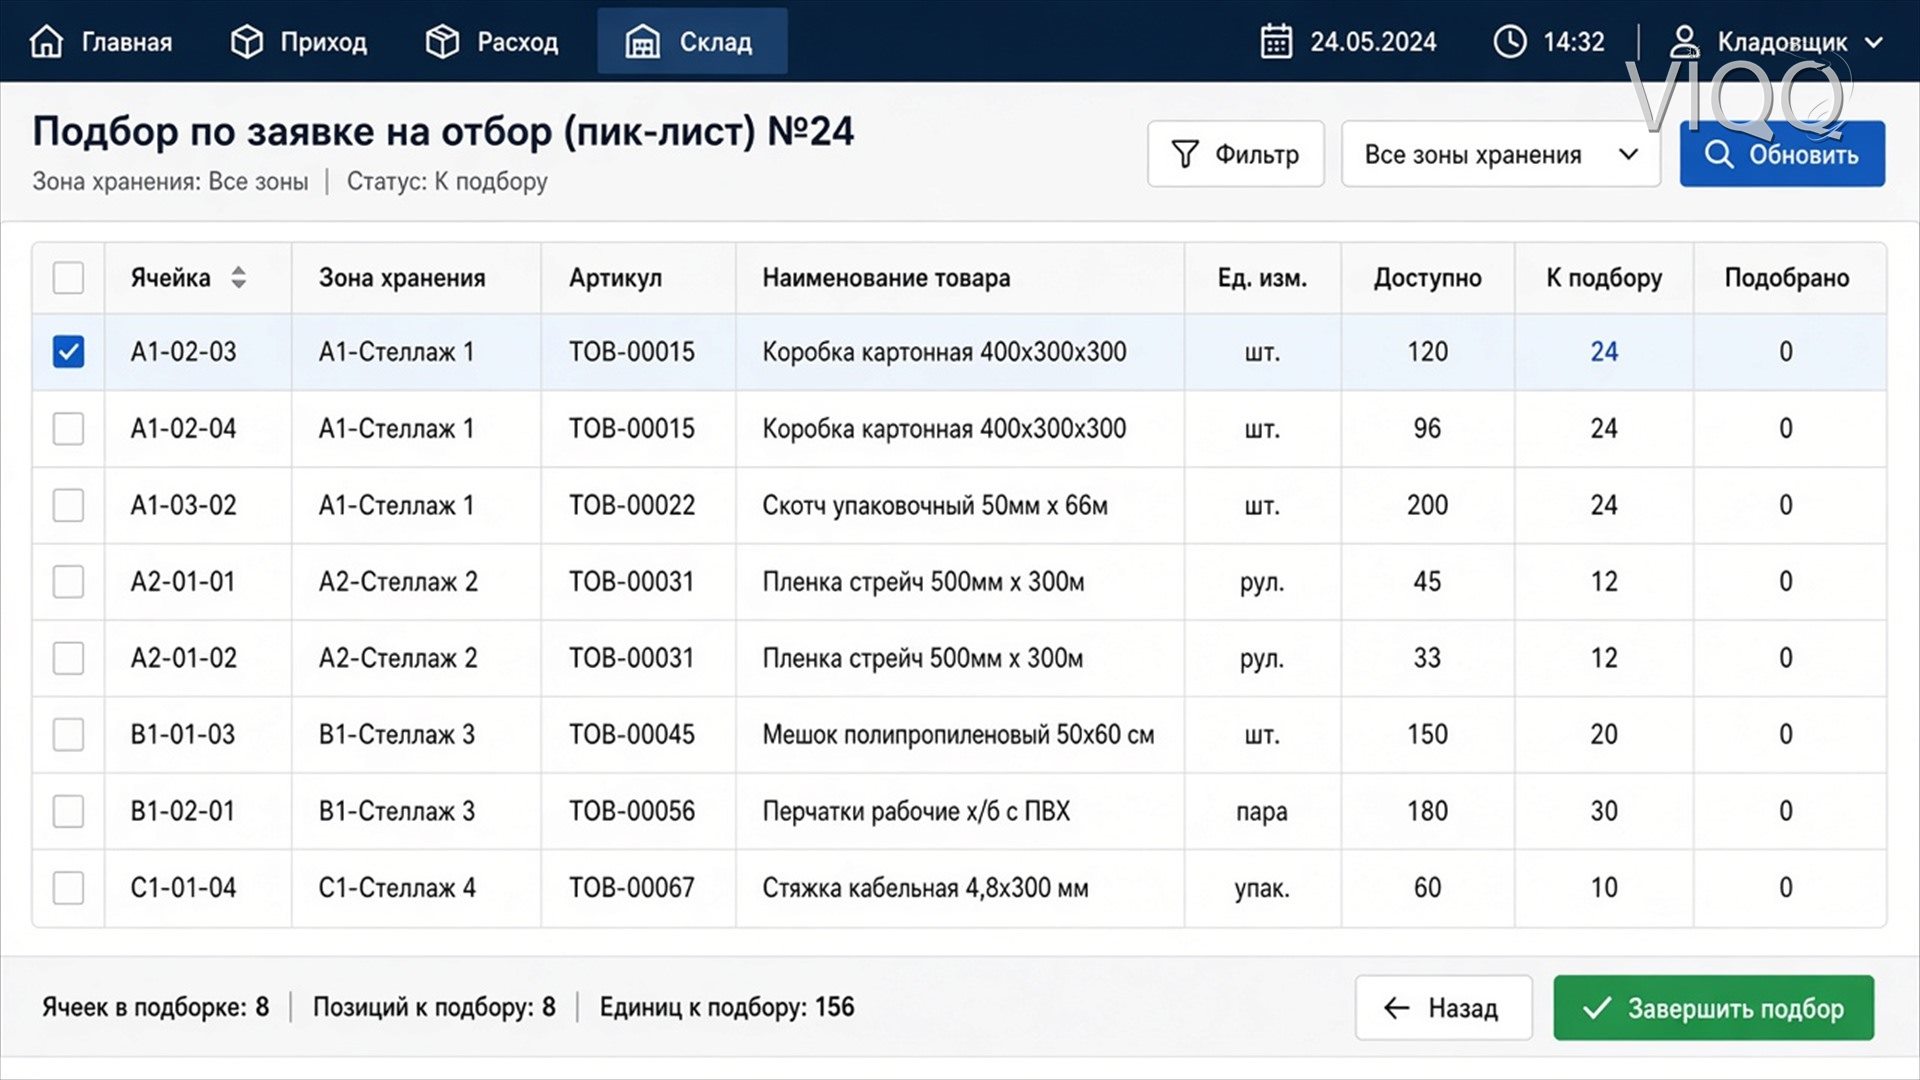1920x1080 pixels.
Task: Click article TOB-00022 in the table
Action: coord(631,505)
